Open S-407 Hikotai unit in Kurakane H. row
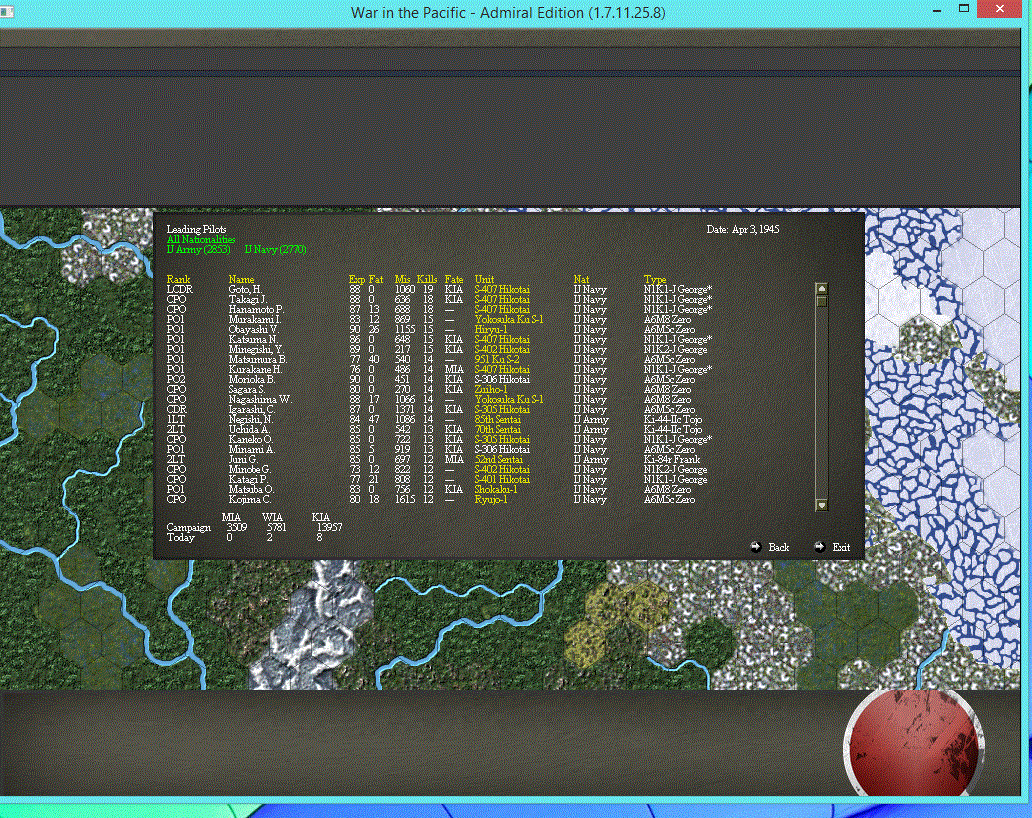 [x=502, y=369]
